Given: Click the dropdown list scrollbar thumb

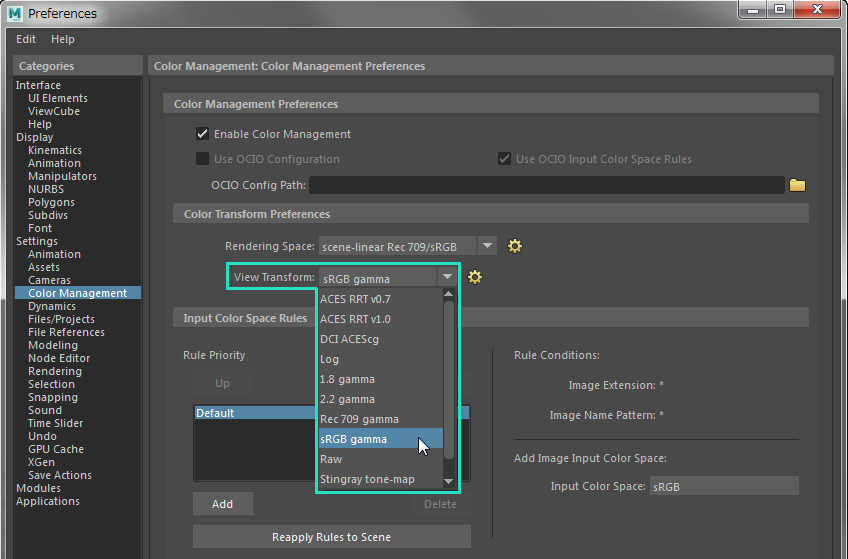Looking at the screenshot, I should pyautogui.click(x=448, y=380).
